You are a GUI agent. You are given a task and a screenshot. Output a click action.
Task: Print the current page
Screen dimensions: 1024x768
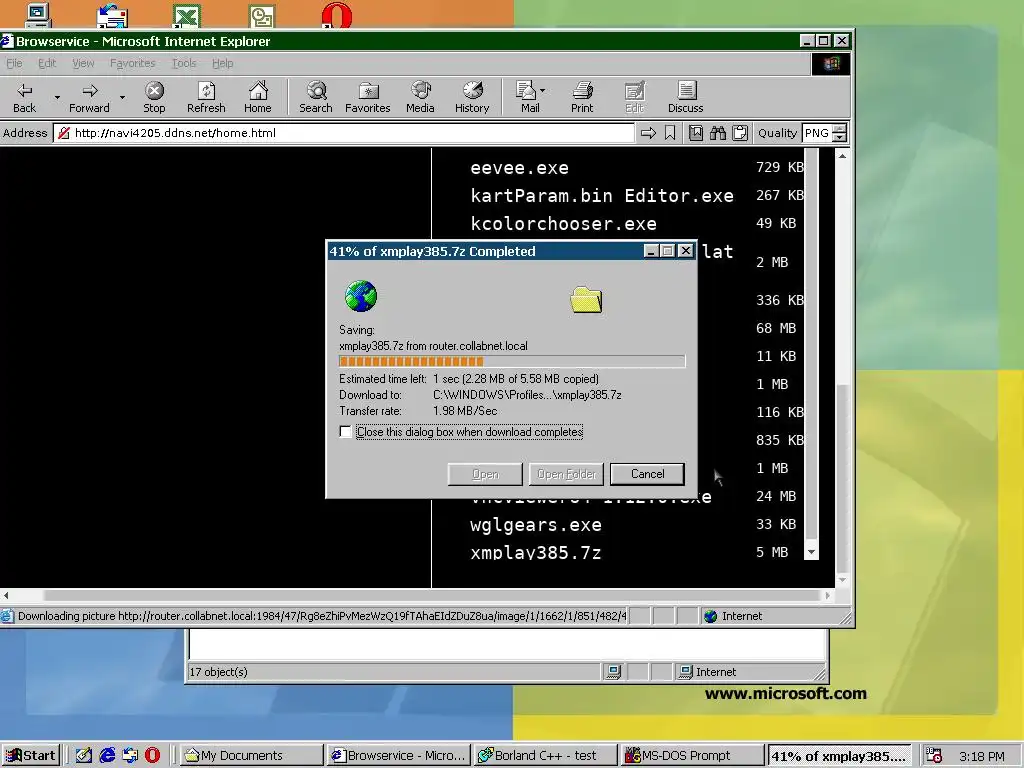pos(582,98)
